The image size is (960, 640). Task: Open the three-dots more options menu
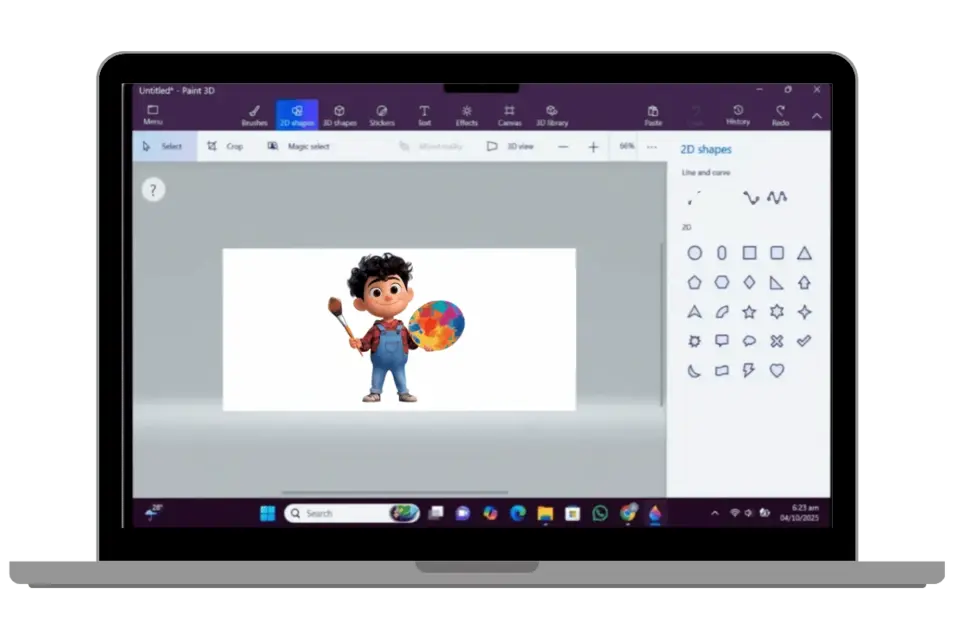[x=652, y=146]
